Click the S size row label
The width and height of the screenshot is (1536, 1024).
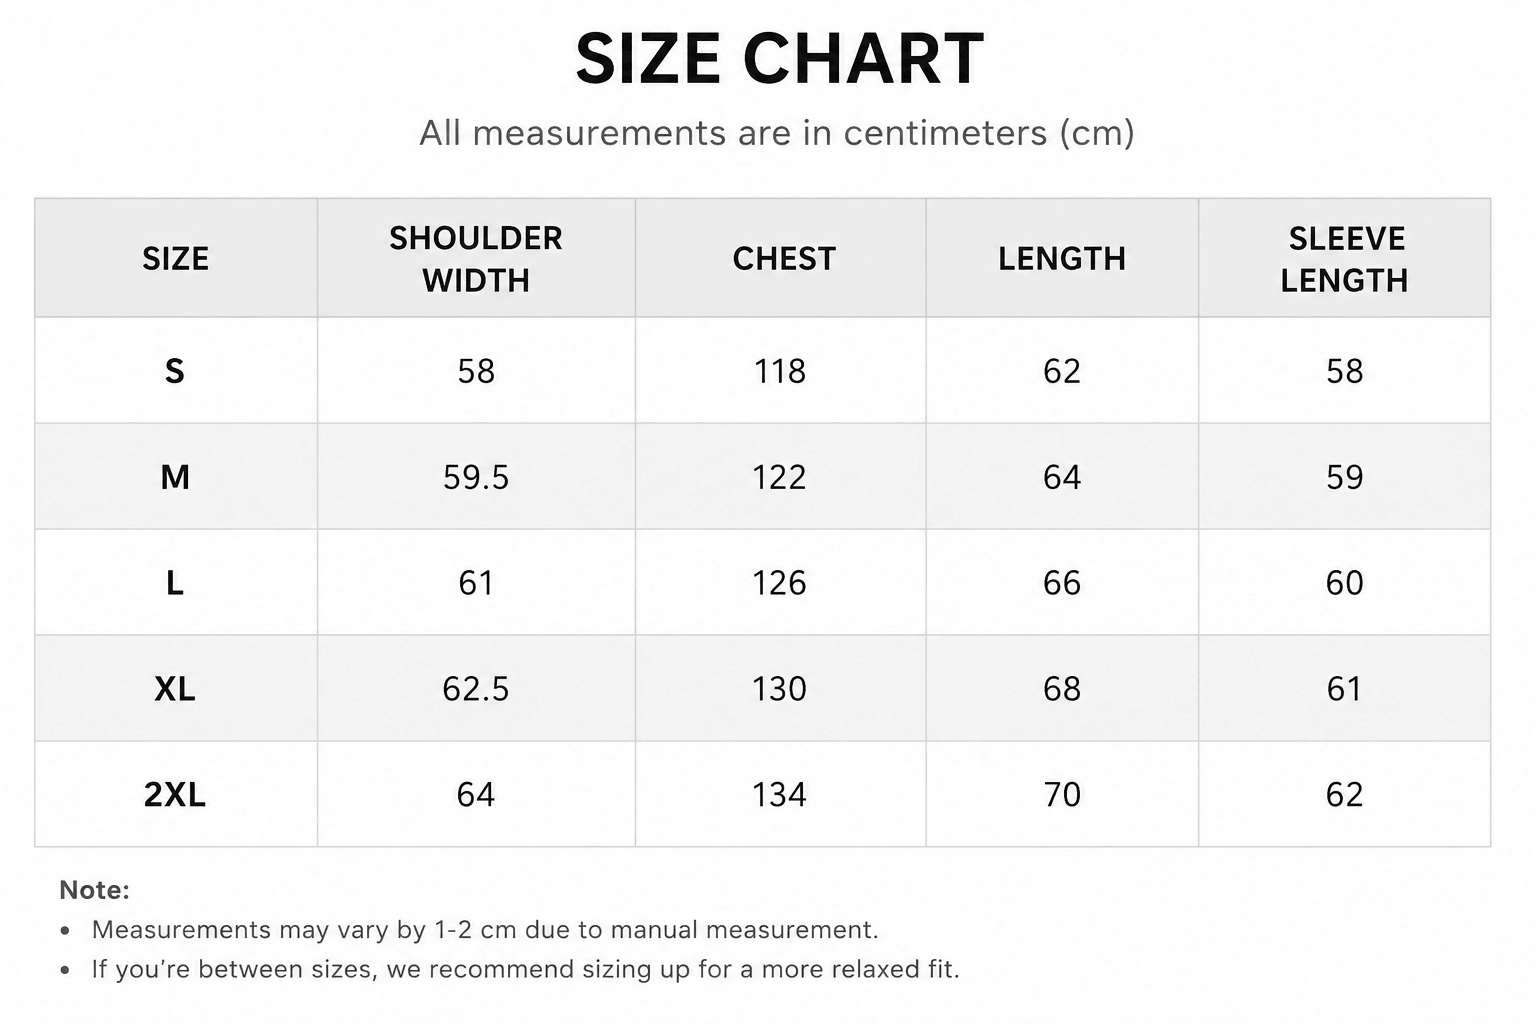[x=175, y=371]
